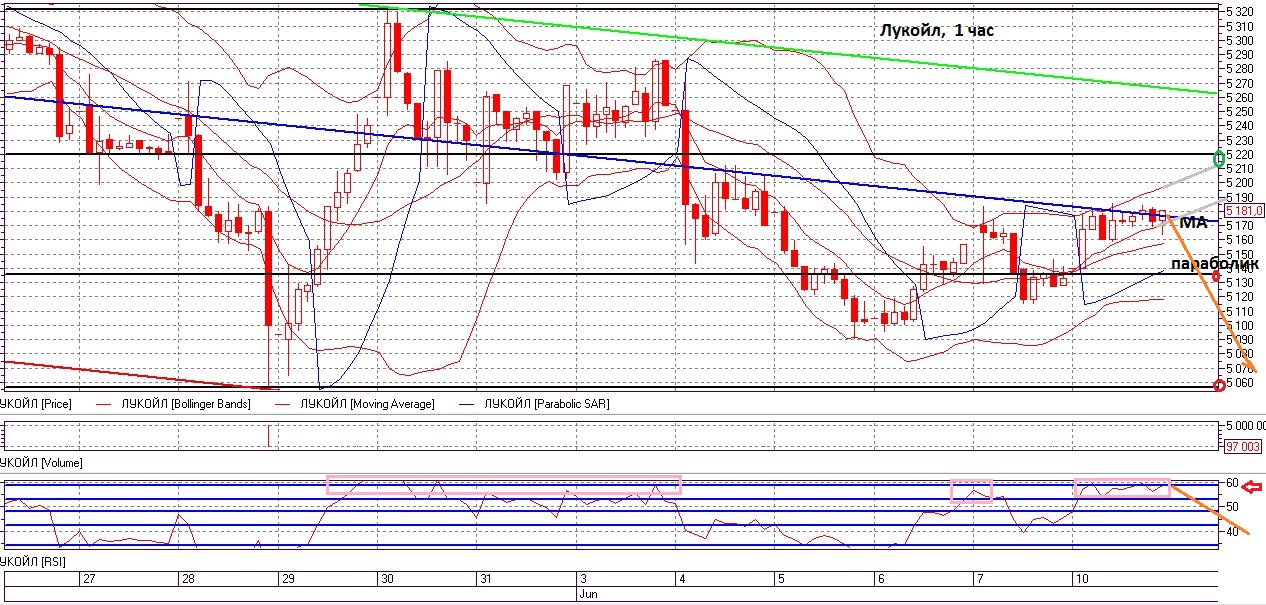Click the 5 250 price axis label
The width and height of the screenshot is (1266, 605).
1242,112
